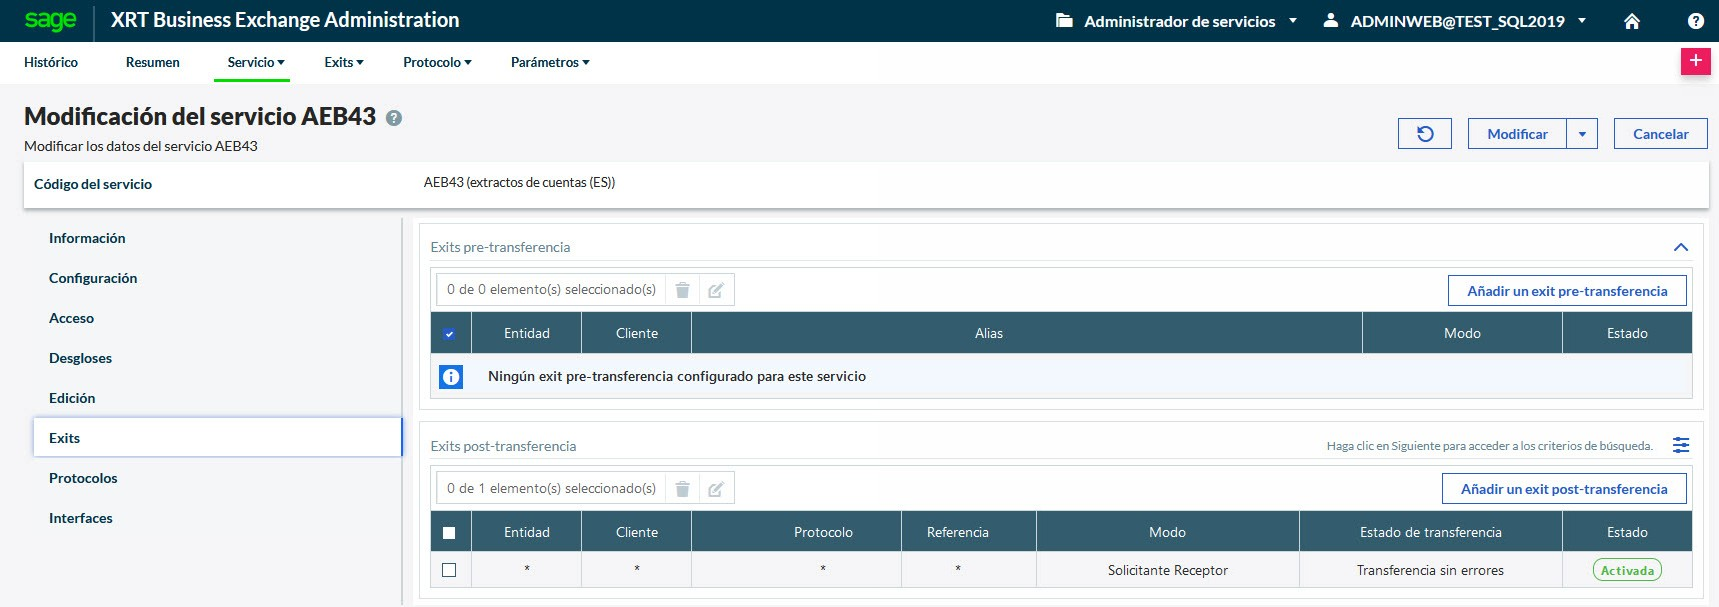
Task: Open the search criteria filter sliders icon
Action: pyautogui.click(x=1681, y=446)
